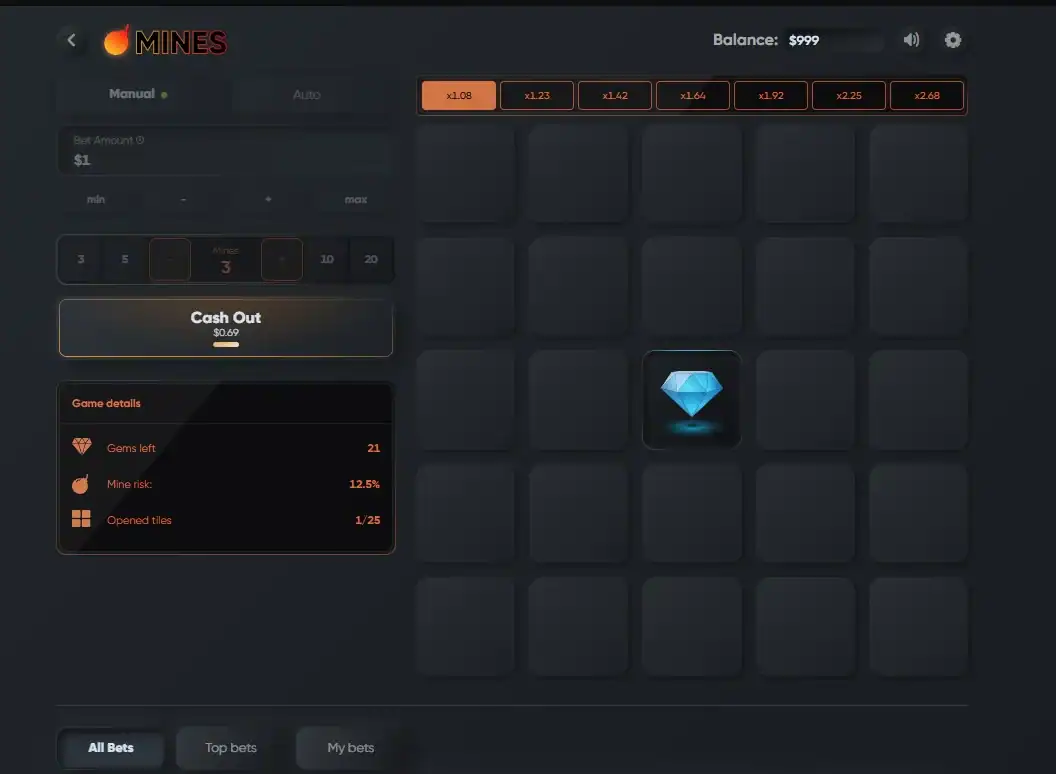Click the revealed blue diamond tile

(691, 399)
